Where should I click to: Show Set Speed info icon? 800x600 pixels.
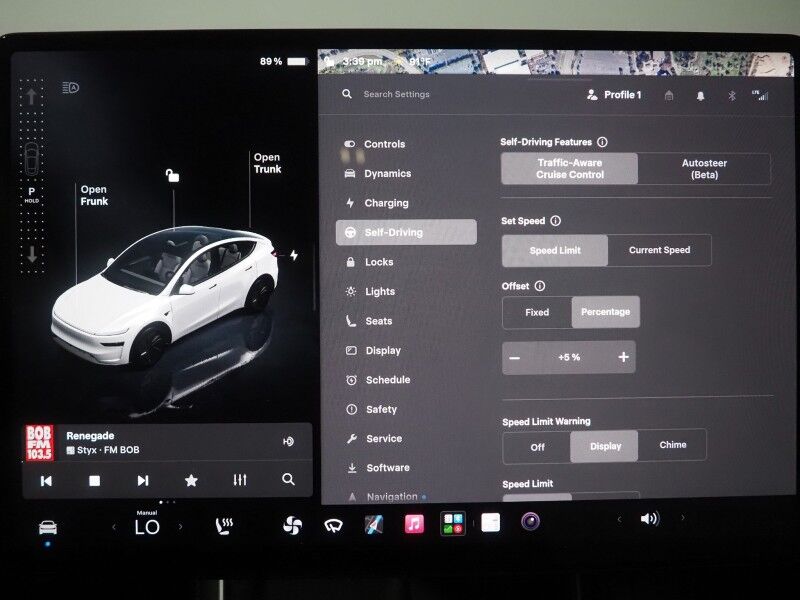[x=556, y=221]
